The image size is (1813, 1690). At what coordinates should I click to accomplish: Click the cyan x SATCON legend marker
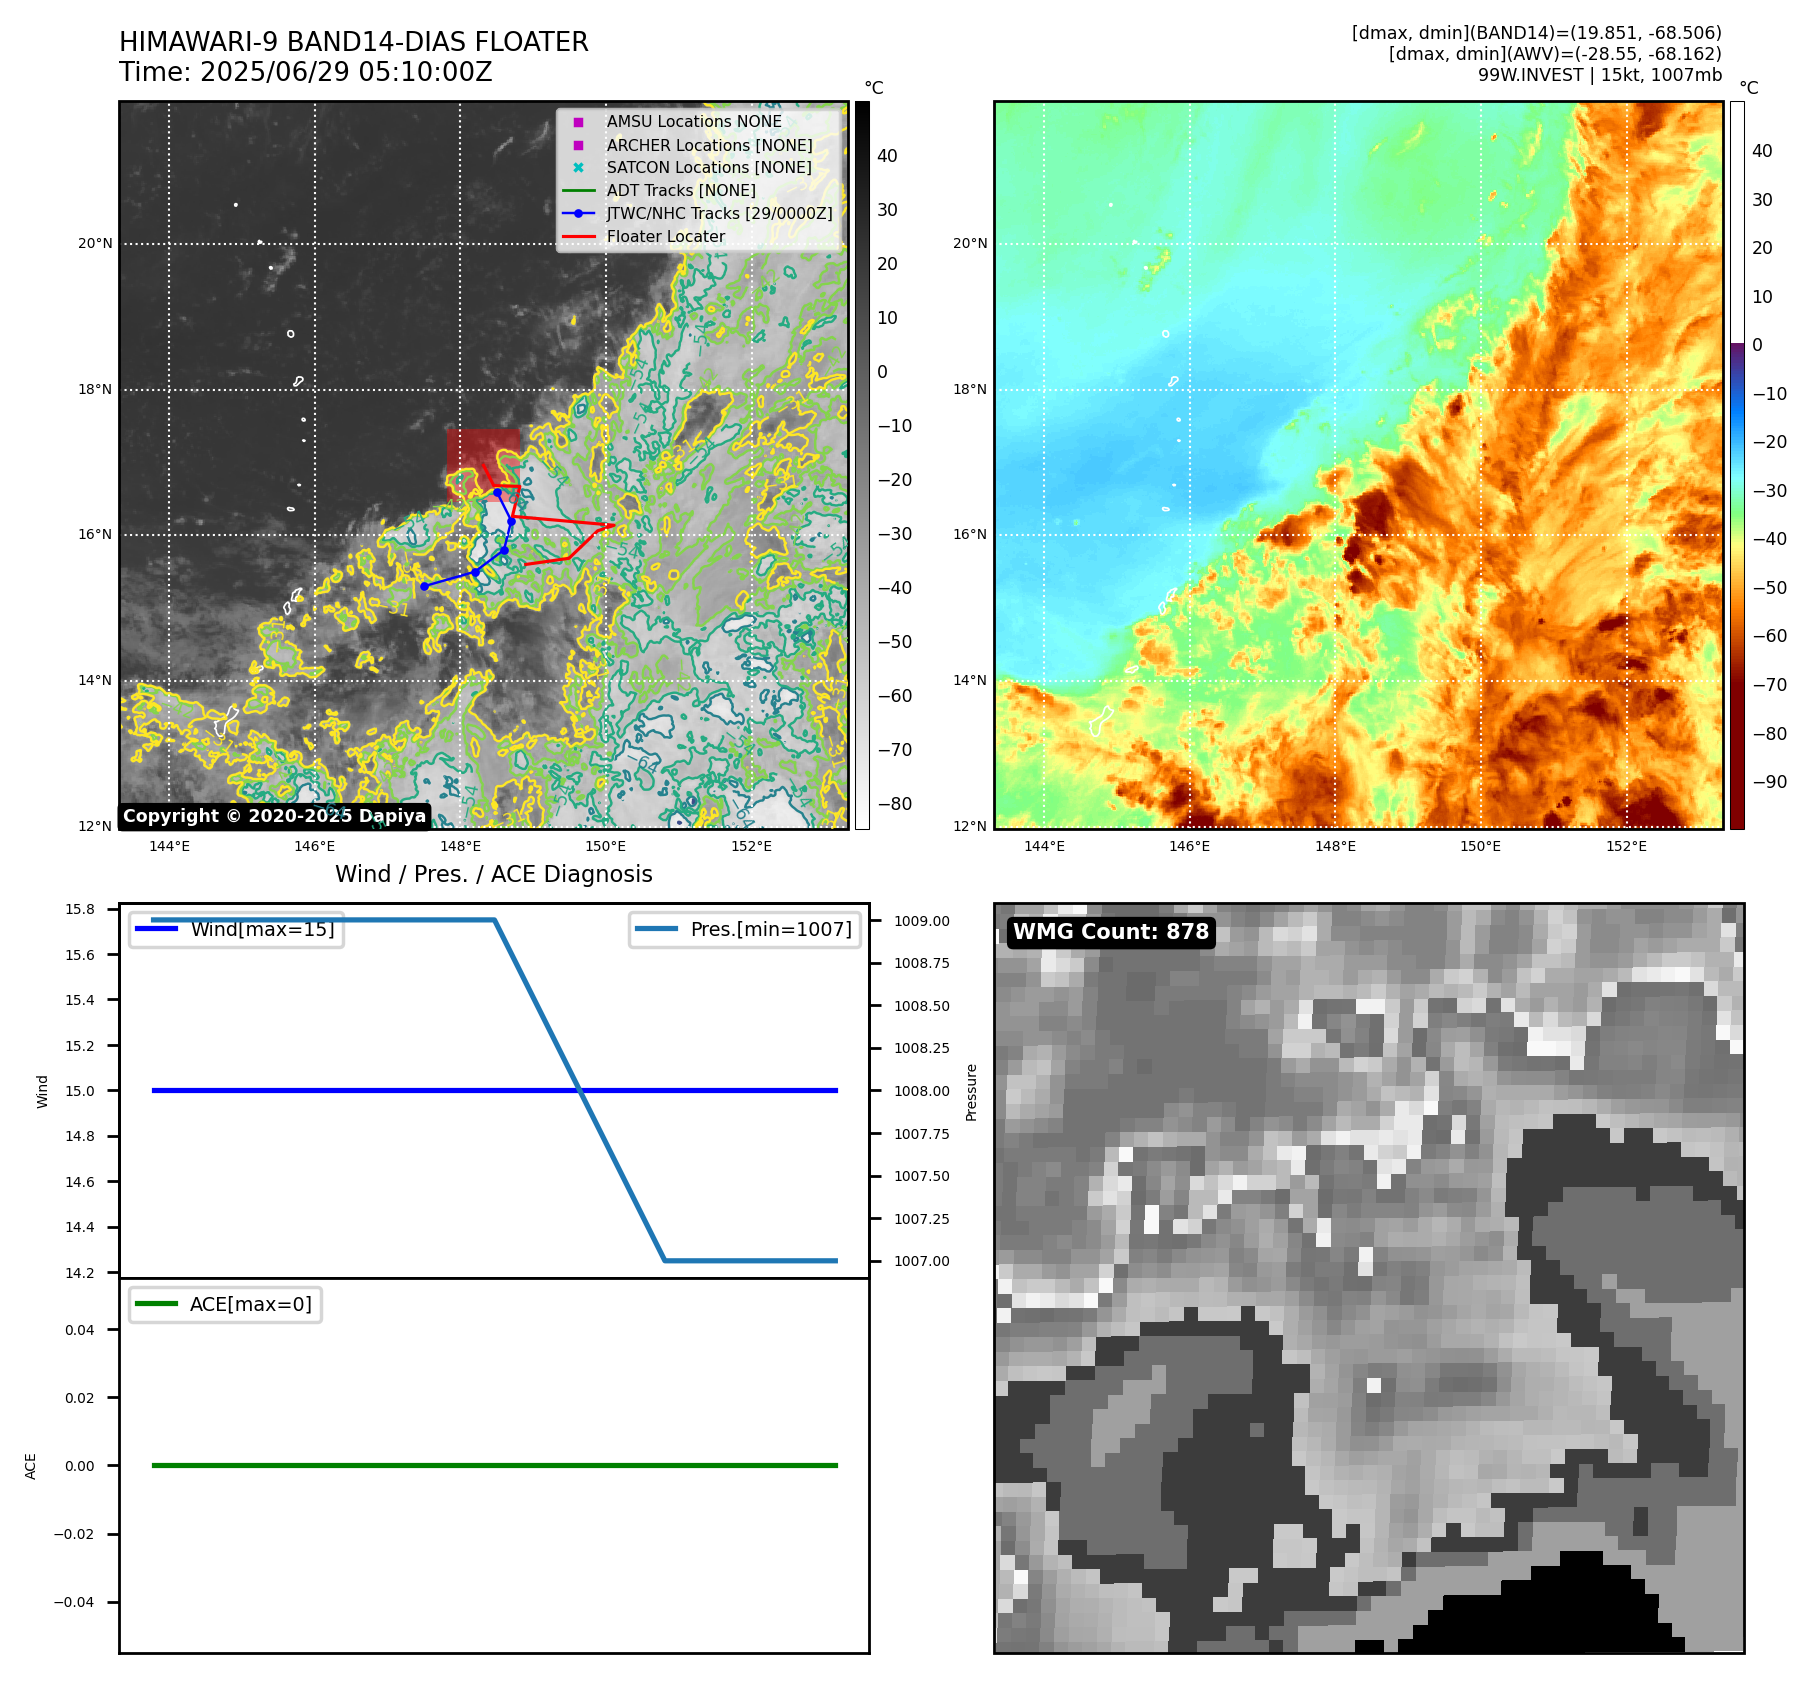(578, 168)
